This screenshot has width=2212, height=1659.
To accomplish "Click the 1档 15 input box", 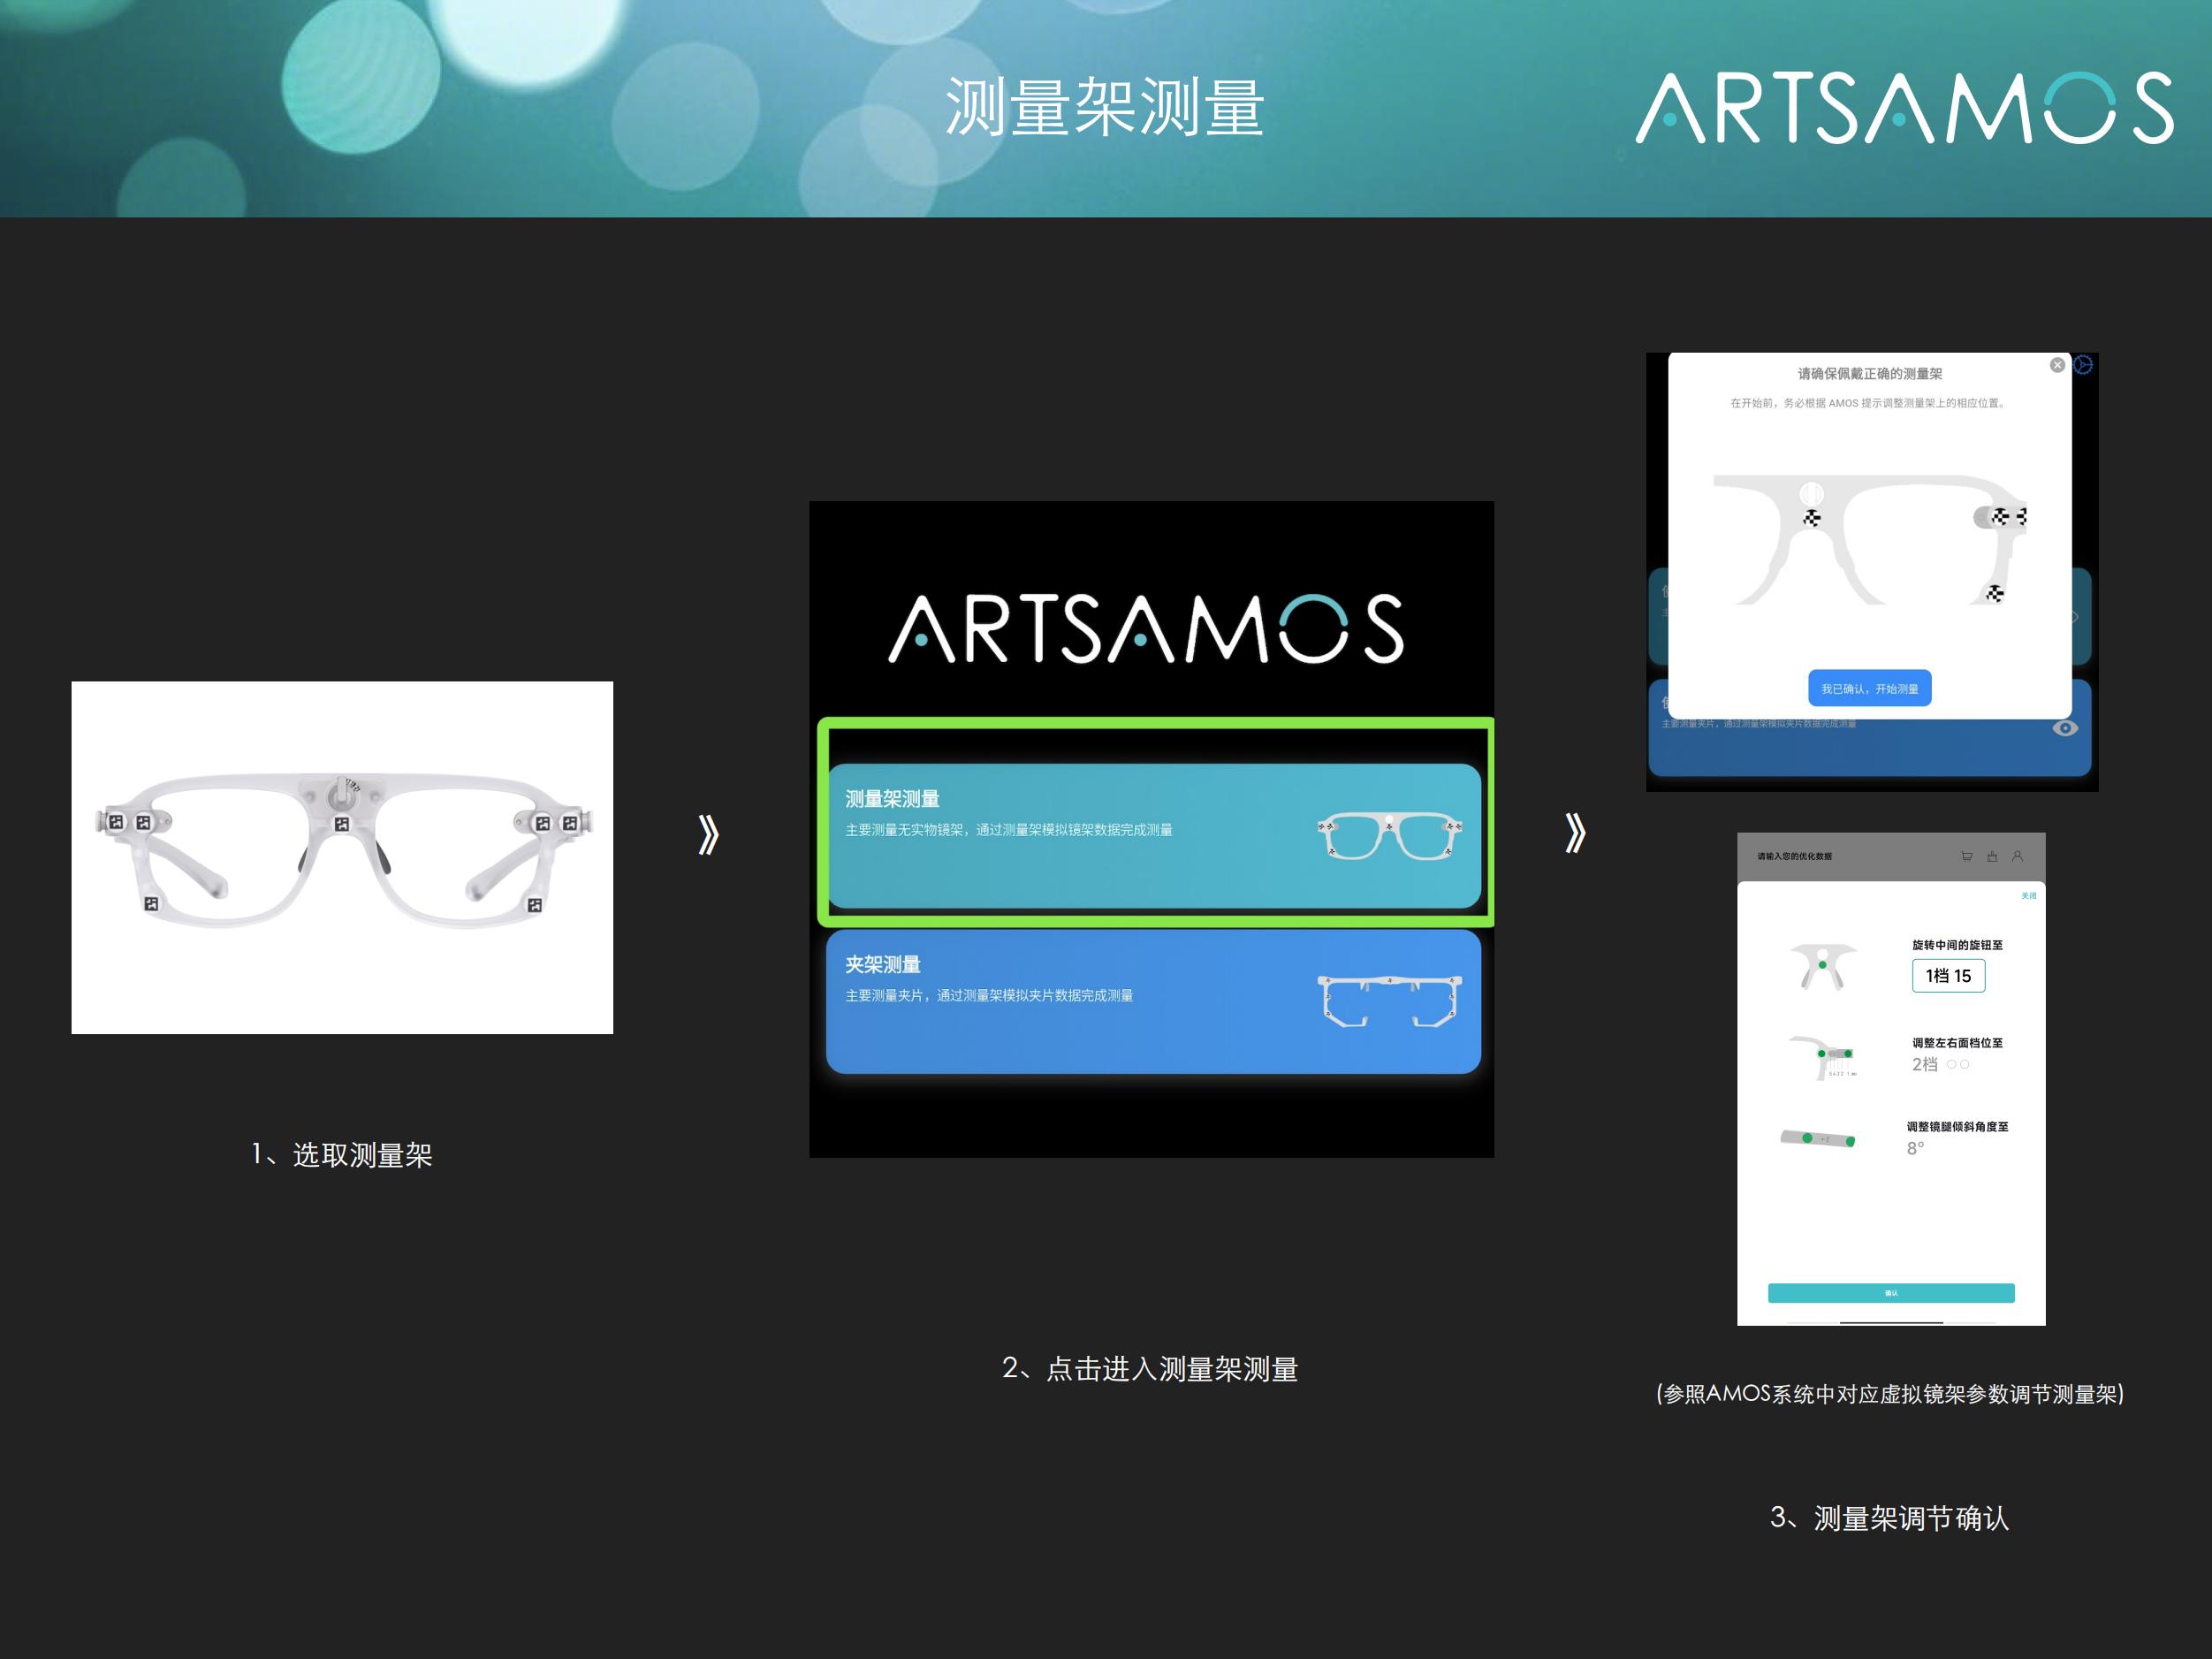I will 1948,976.
